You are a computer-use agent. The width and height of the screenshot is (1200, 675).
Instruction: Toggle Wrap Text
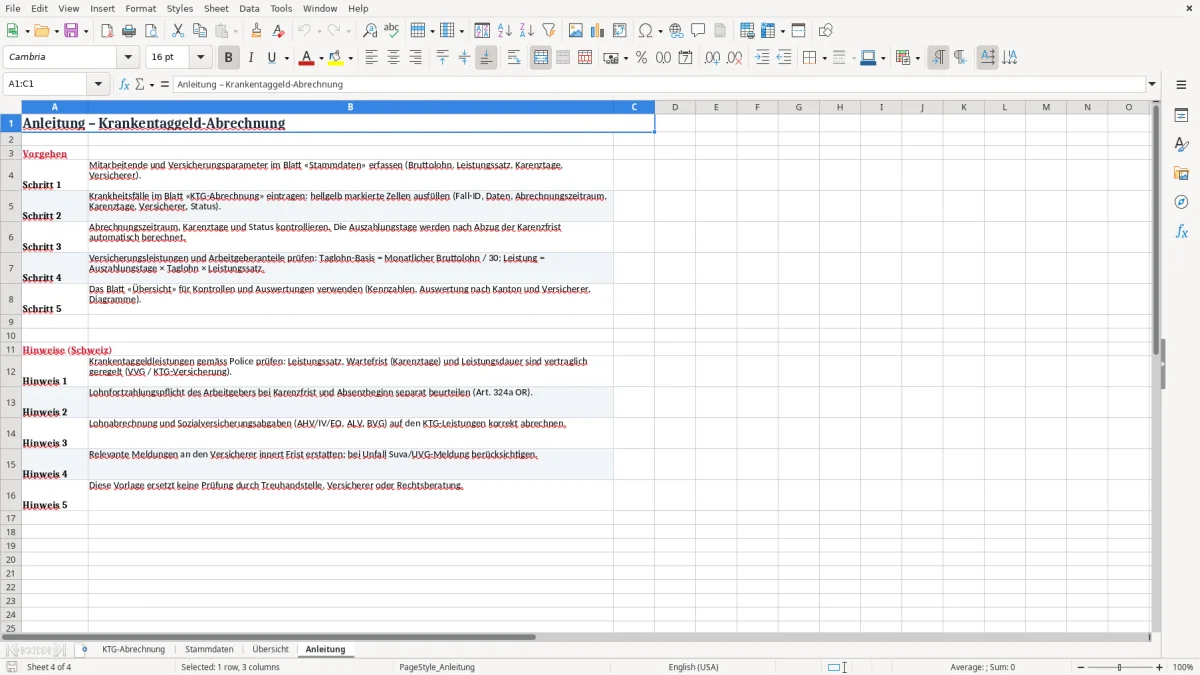[x=514, y=58]
